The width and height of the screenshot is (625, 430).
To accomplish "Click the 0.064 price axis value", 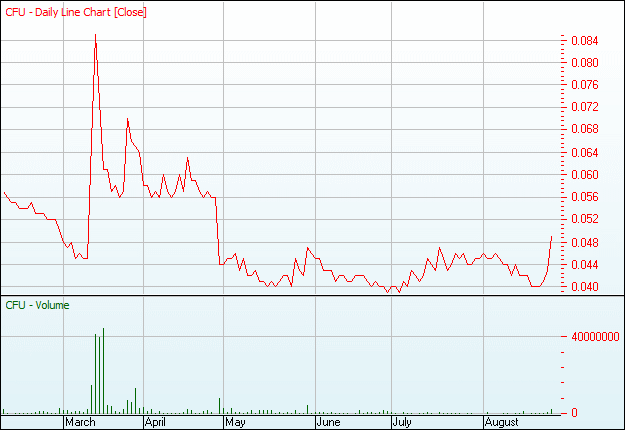I will click(x=585, y=153).
